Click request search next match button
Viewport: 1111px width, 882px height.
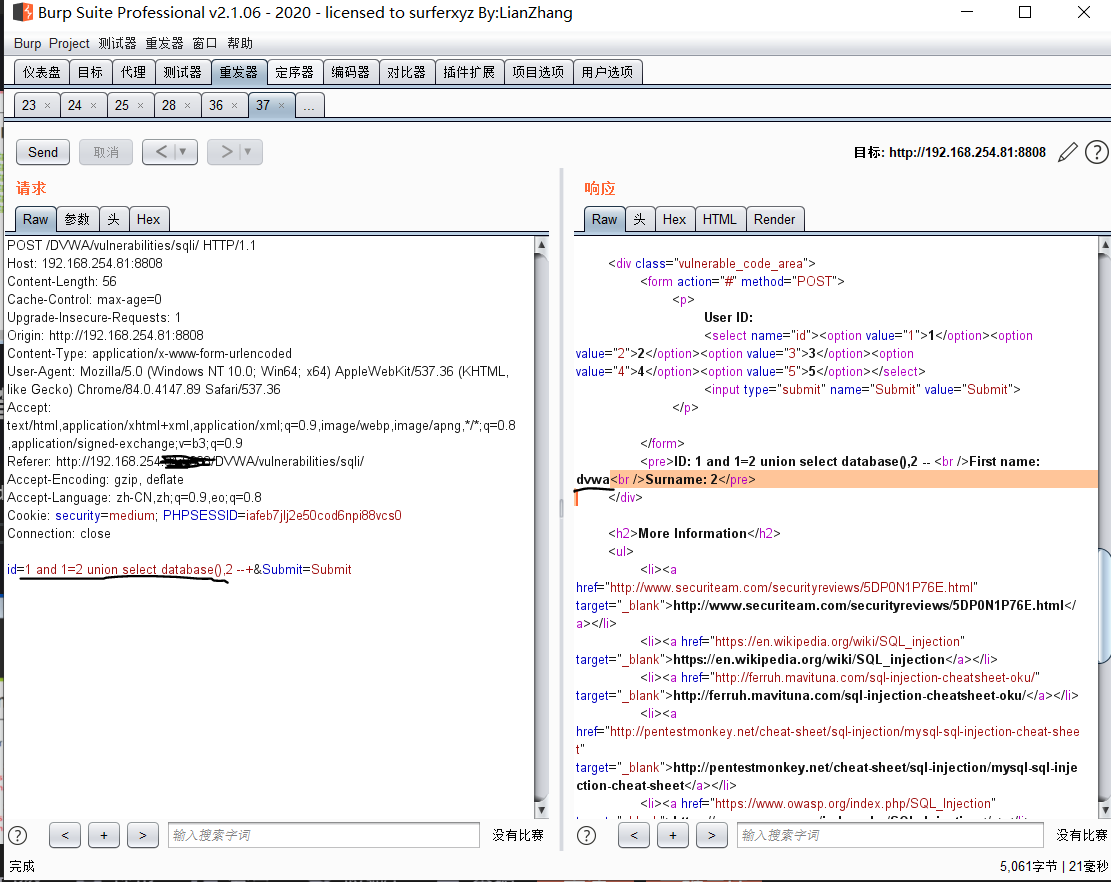143,836
